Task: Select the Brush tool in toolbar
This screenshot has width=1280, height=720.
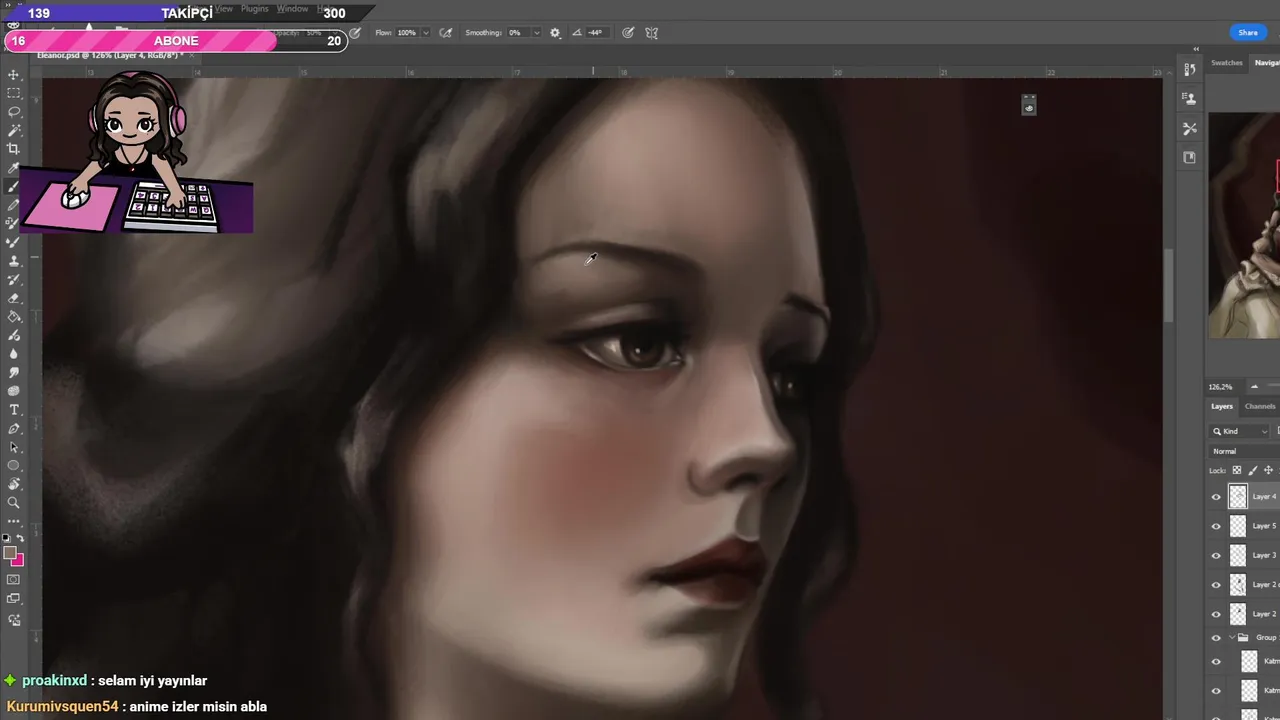Action: click(x=14, y=187)
